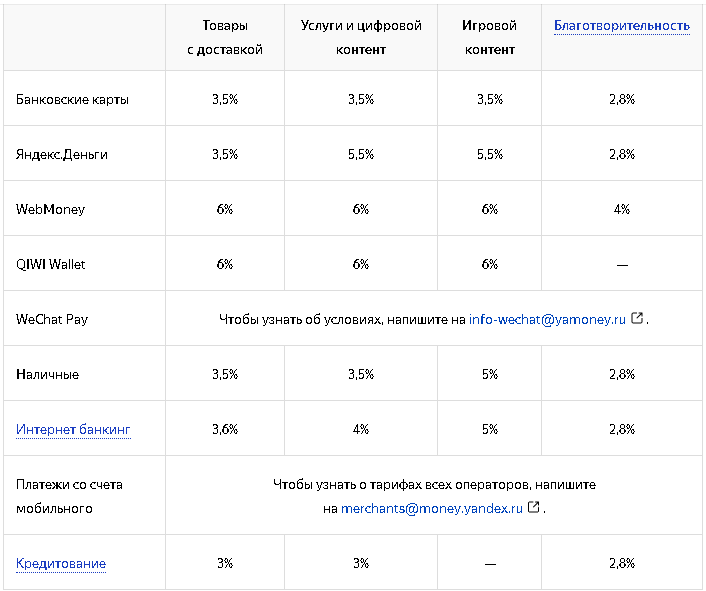This screenshot has height=591, width=706.
Task: Click the Товары с доставкой column header
Action: pyautogui.click(x=225, y=37)
